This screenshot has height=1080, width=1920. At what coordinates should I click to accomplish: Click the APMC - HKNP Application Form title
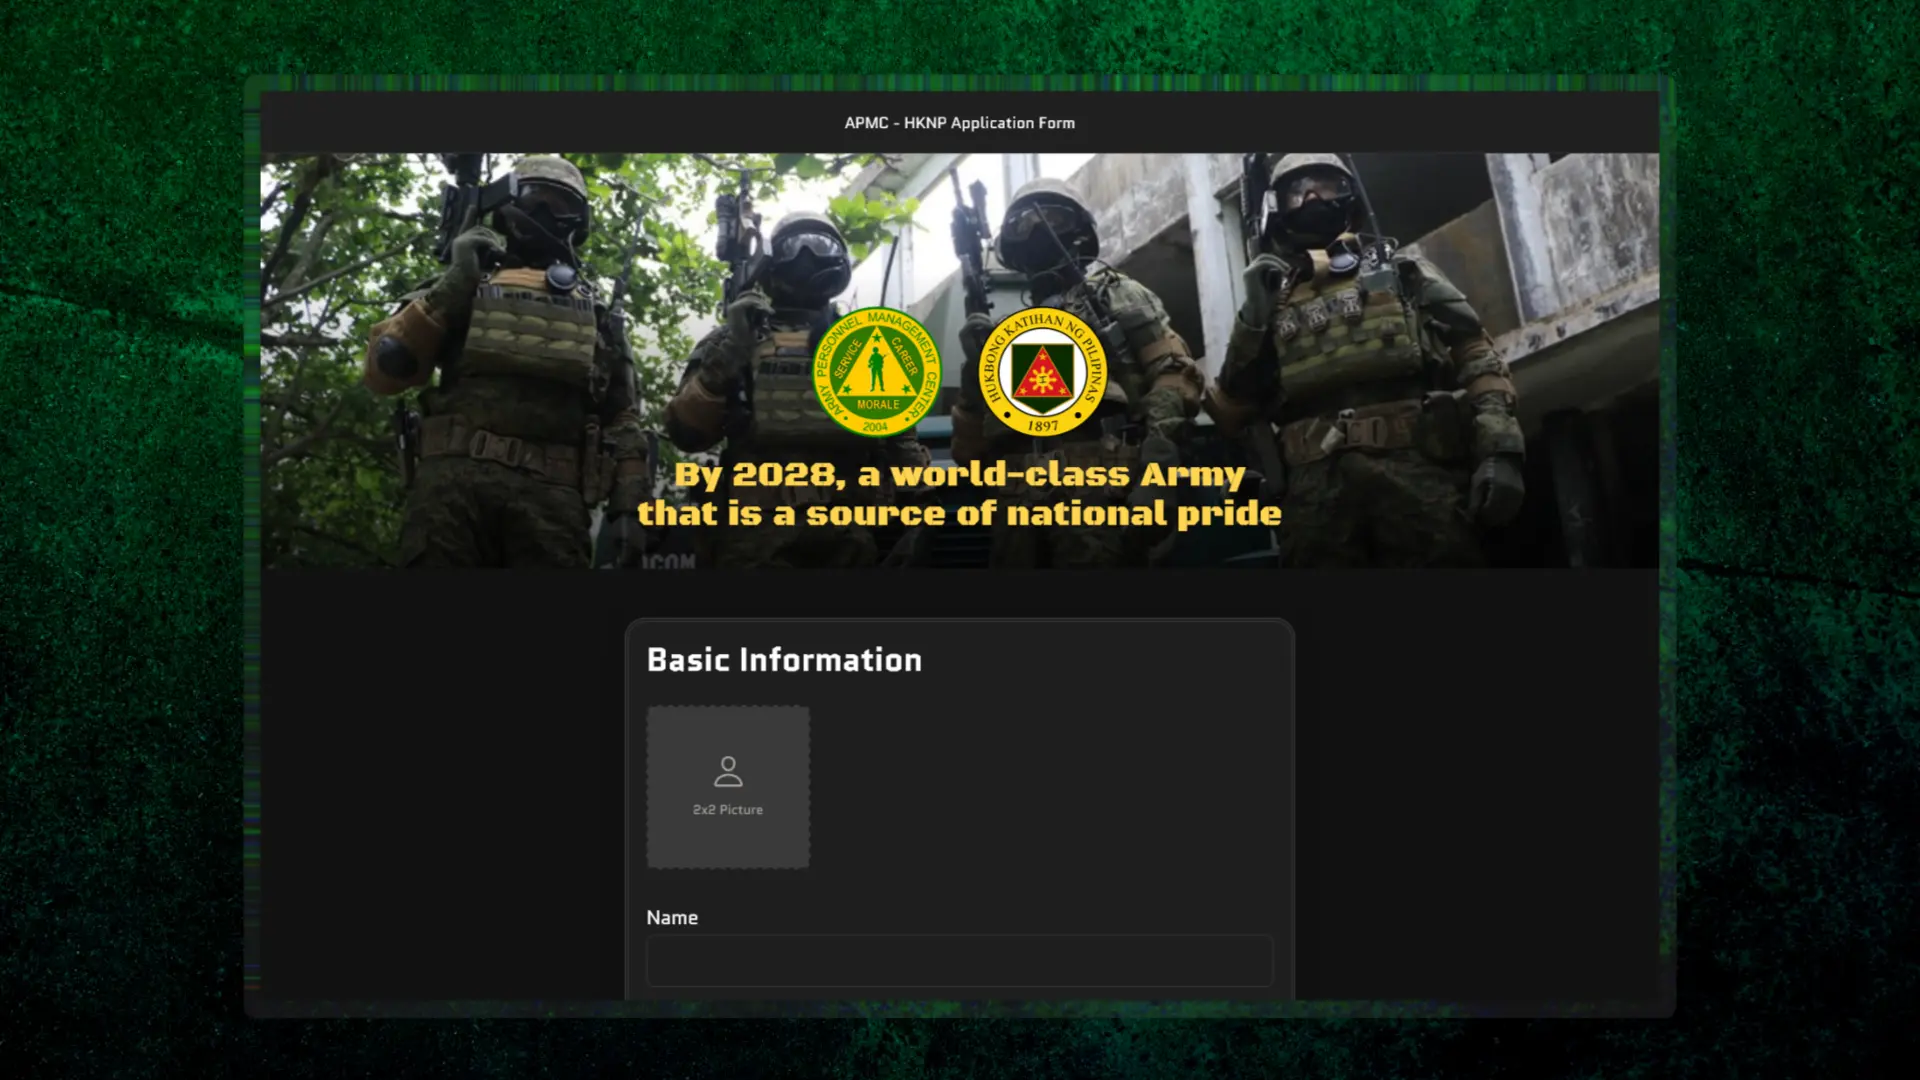(x=959, y=123)
